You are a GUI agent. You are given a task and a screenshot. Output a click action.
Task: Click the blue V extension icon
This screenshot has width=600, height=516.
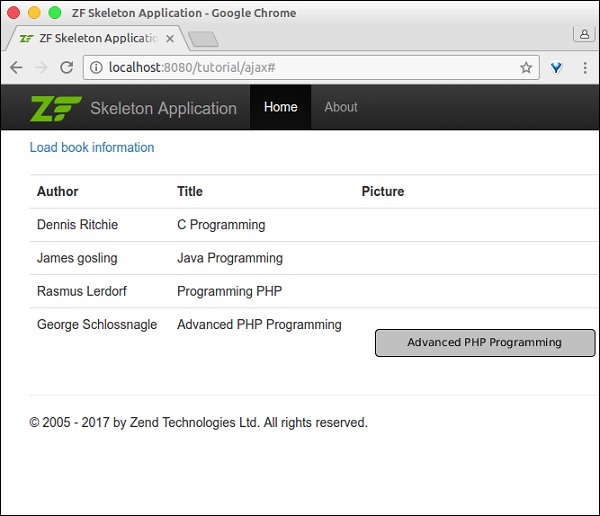click(557, 68)
